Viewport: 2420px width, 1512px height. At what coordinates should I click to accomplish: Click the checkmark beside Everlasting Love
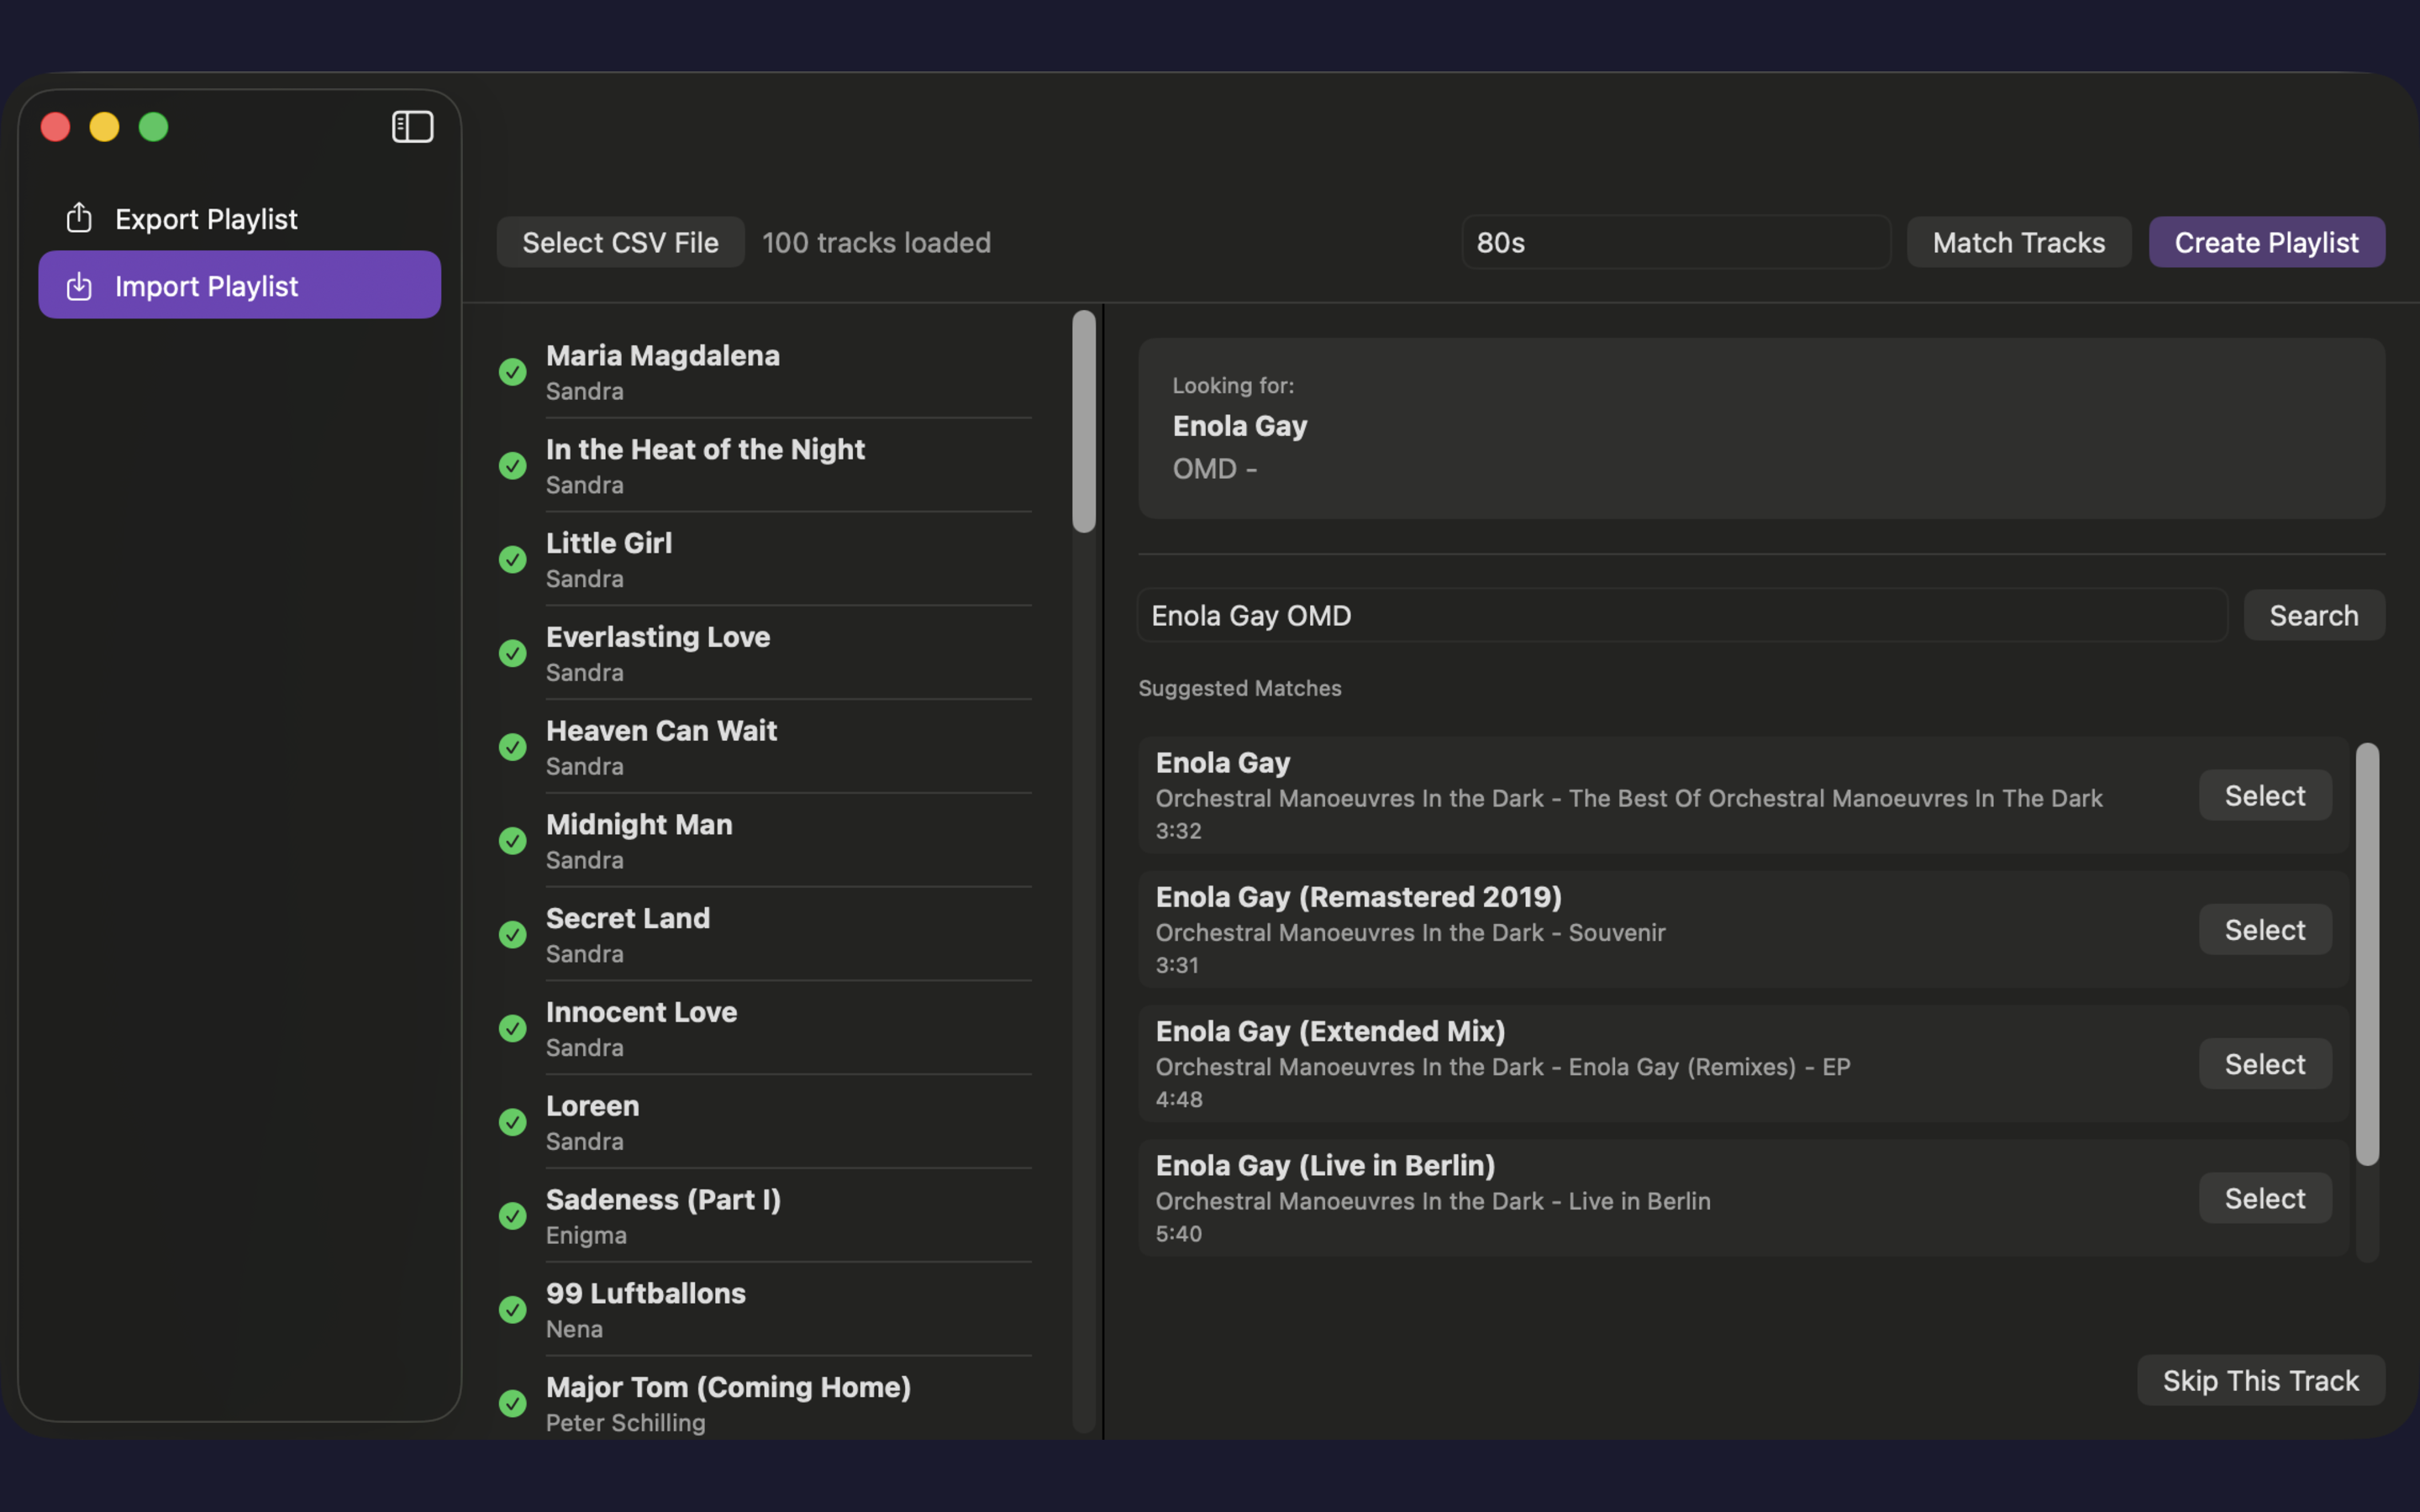[x=513, y=653]
